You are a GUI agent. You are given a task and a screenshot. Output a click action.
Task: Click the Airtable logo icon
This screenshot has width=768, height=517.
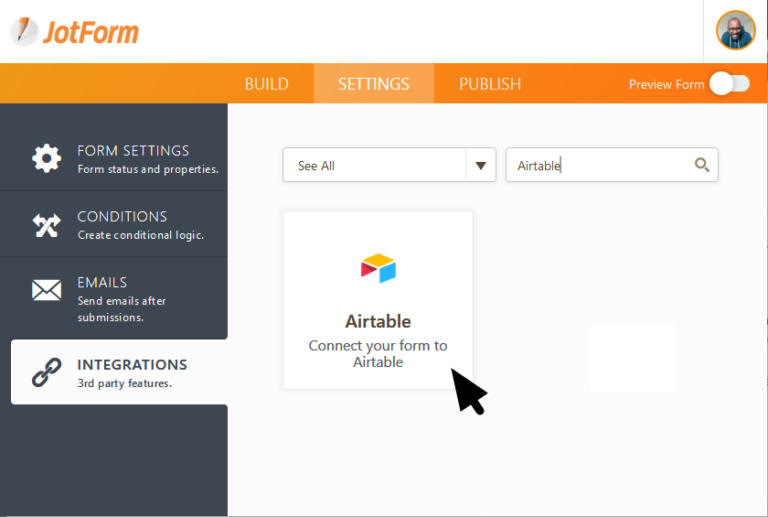[x=378, y=268]
